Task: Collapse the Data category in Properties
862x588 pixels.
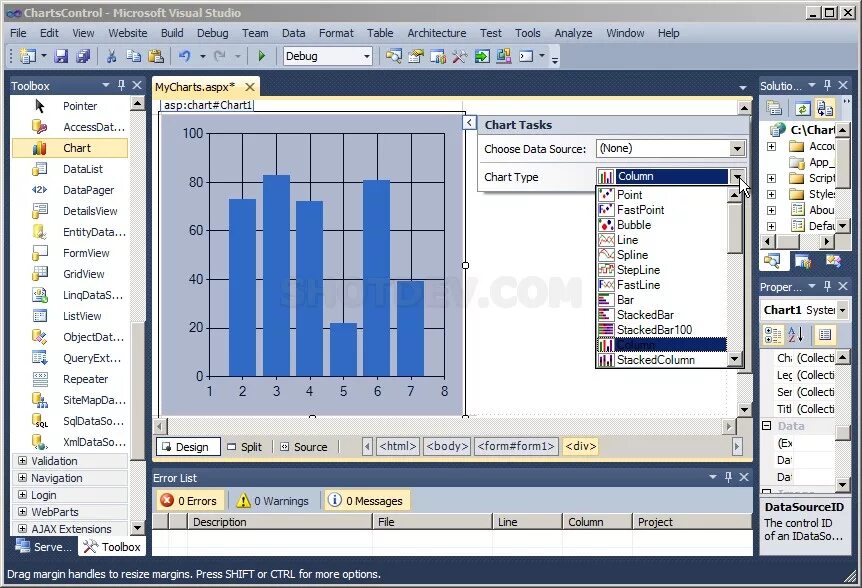Action: 767,425
